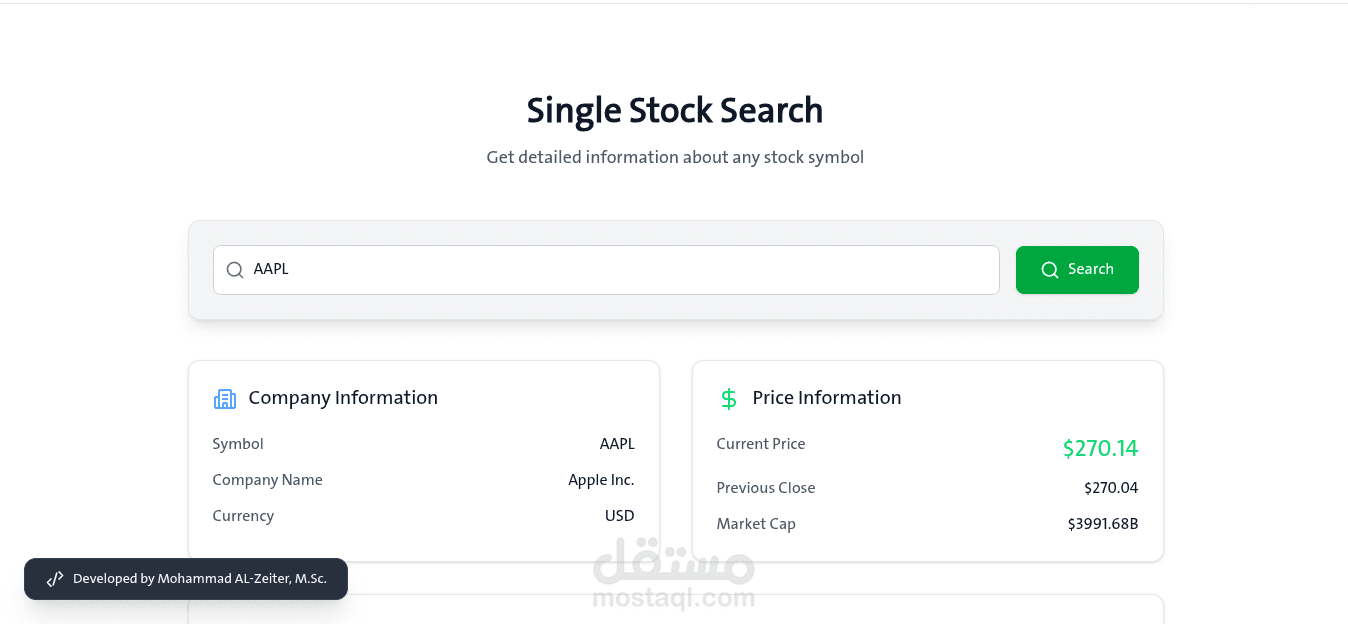Click the USD currency value

(619, 516)
